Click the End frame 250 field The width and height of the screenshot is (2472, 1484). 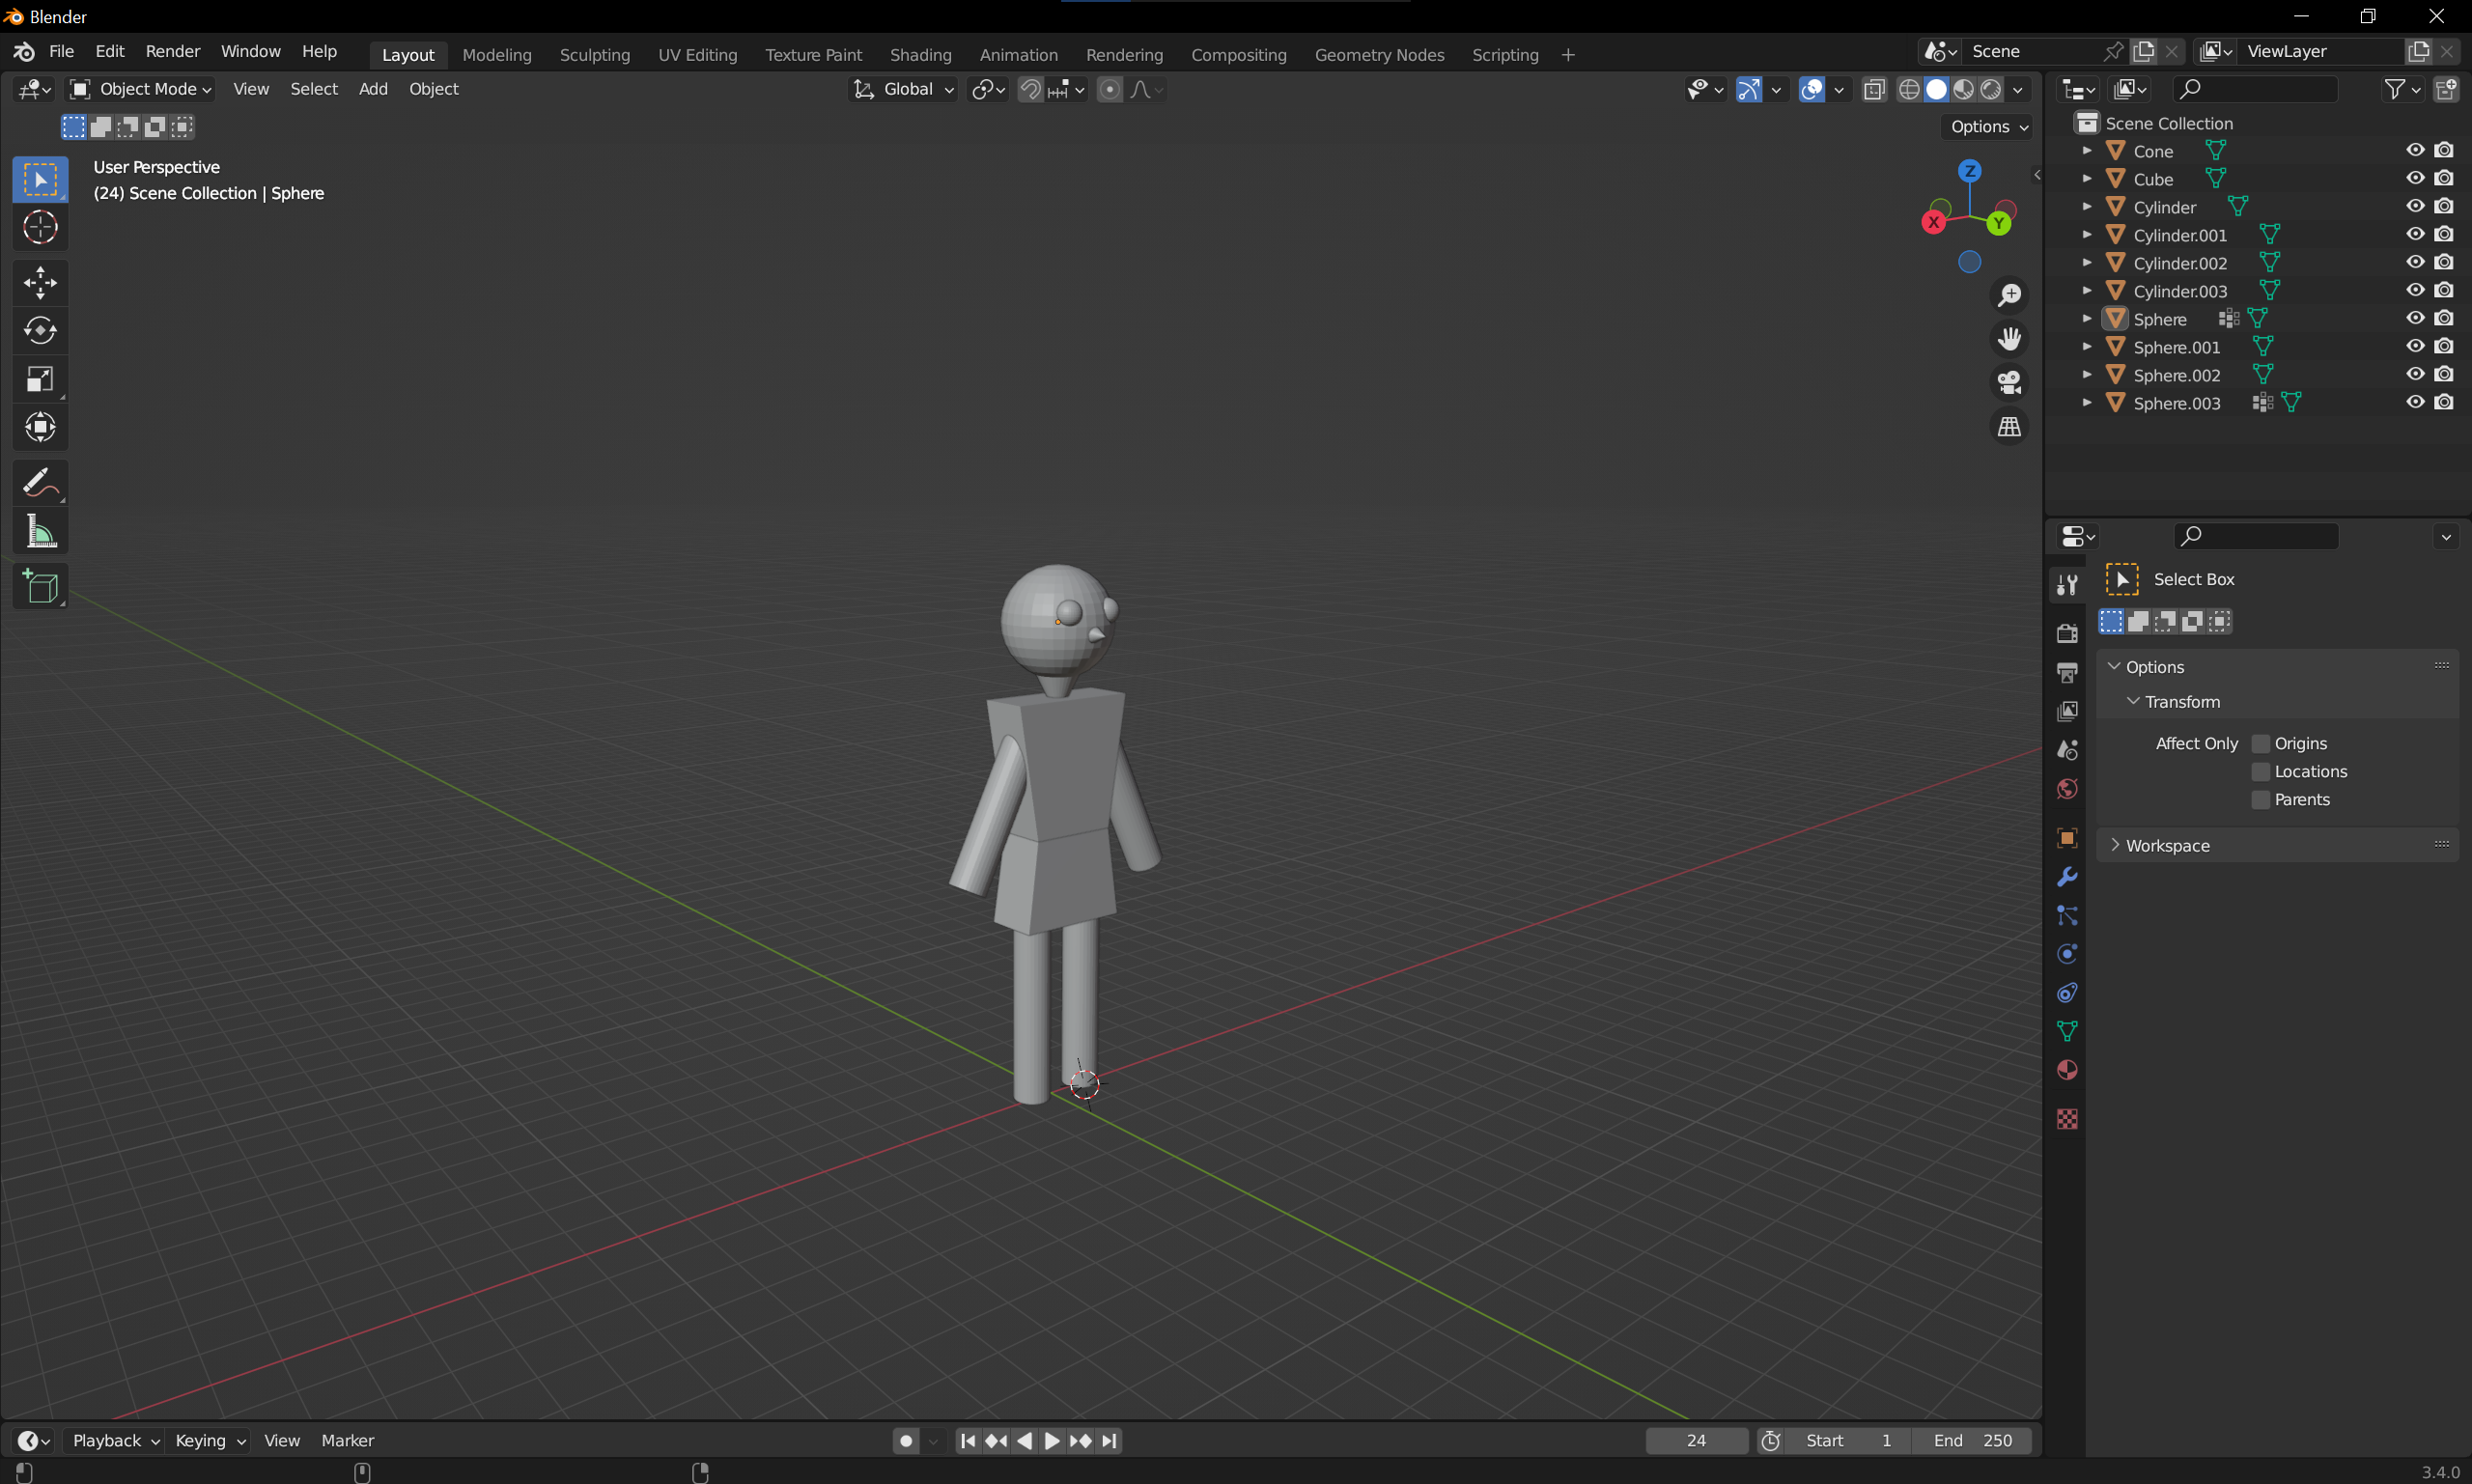pyautogui.click(x=1972, y=1441)
